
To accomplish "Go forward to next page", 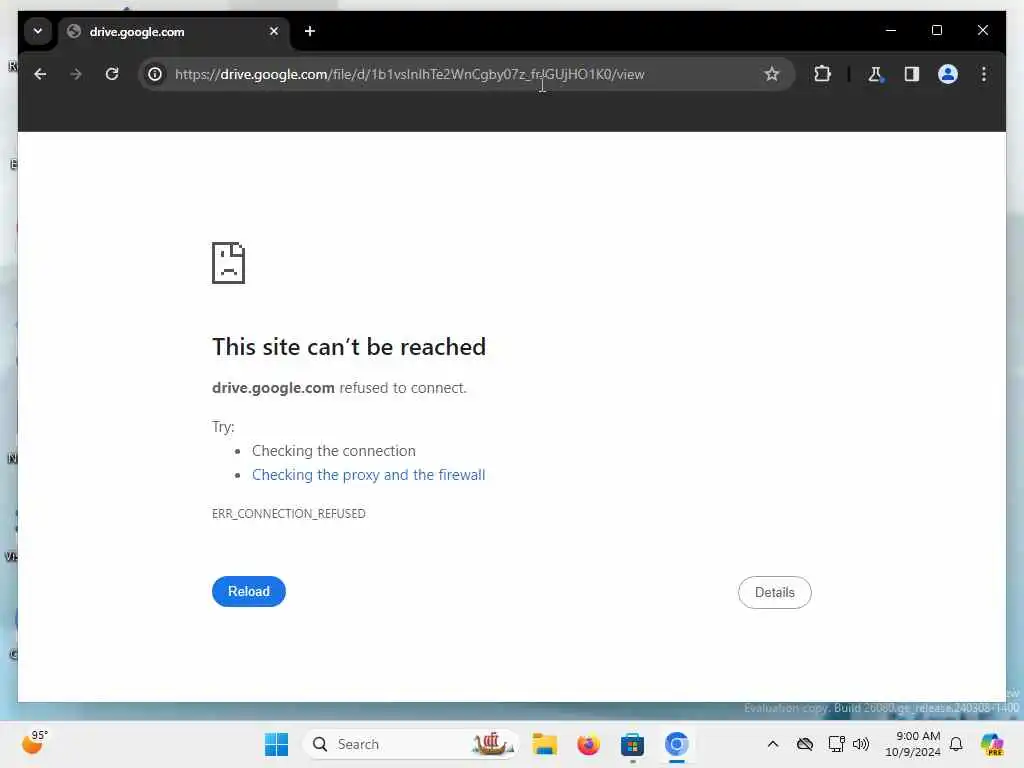I will tap(76, 74).
